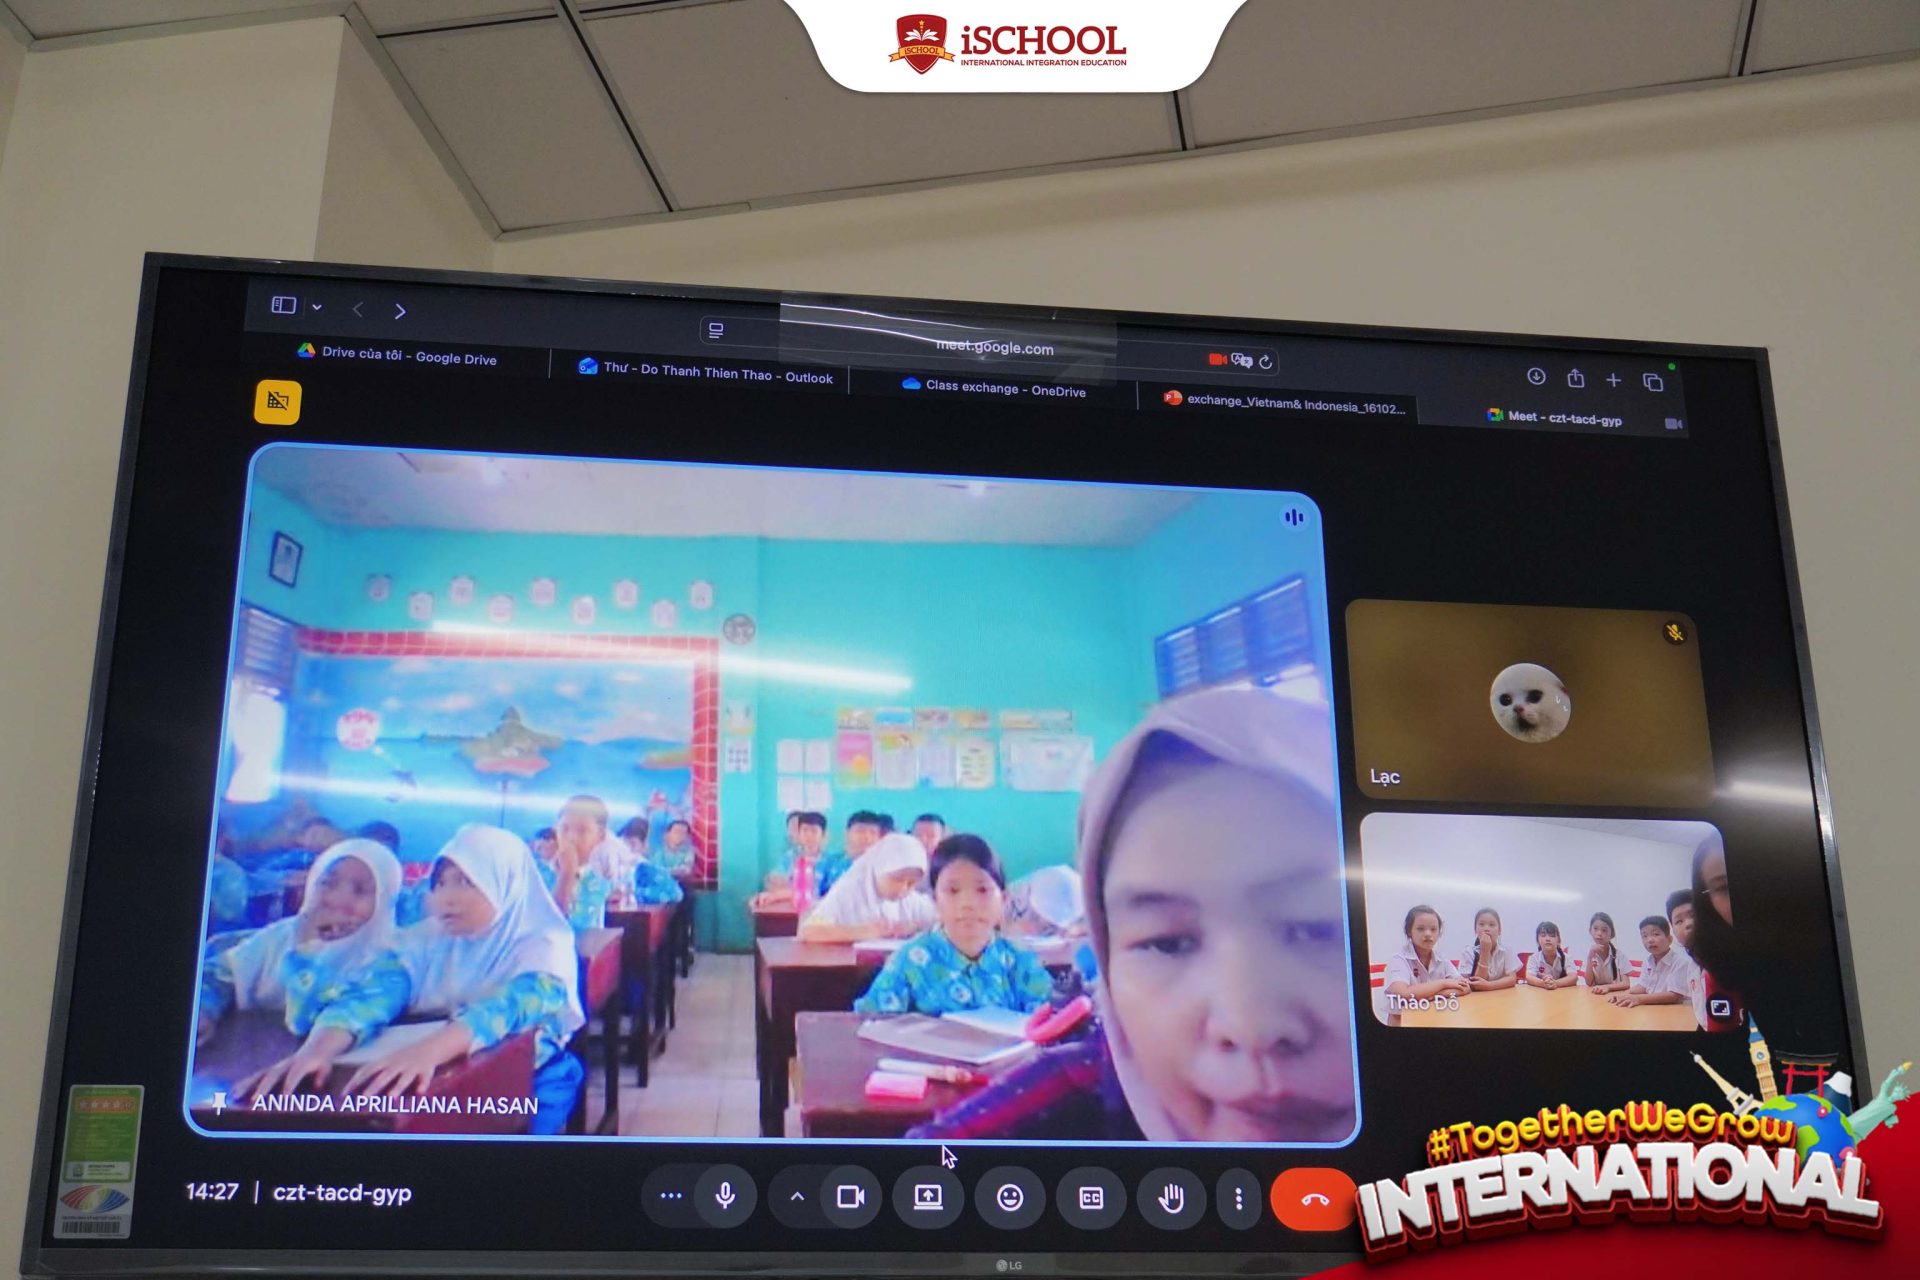Viewport: 1920px width, 1280px height.
Task: Open audio settings ellipsis beside microphone
Action: pyautogui.click(x=671, y=1195)
